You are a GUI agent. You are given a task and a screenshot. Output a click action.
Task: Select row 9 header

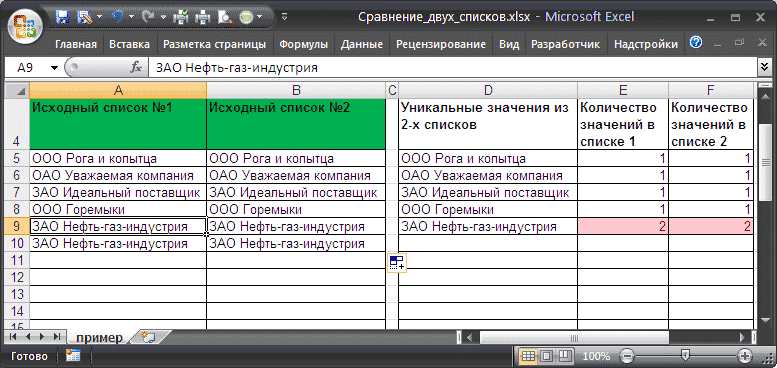coord(17,226)
